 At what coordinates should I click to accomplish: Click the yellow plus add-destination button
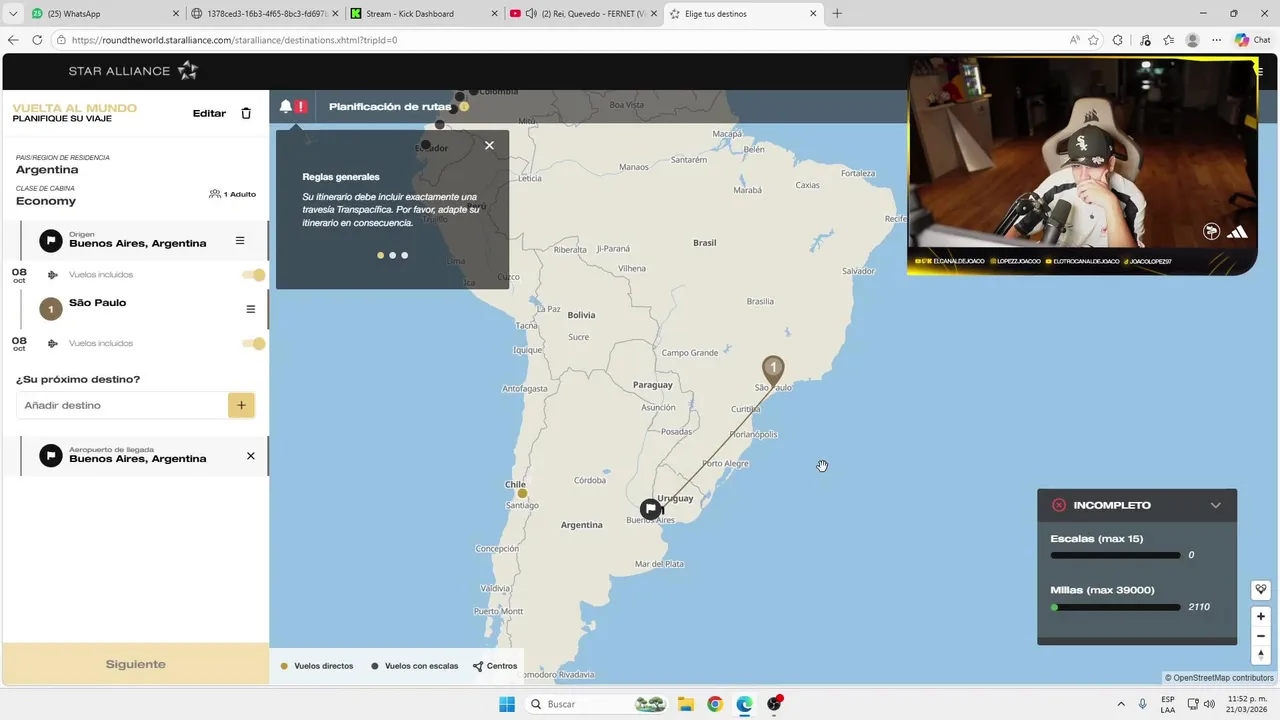[241, 405]
